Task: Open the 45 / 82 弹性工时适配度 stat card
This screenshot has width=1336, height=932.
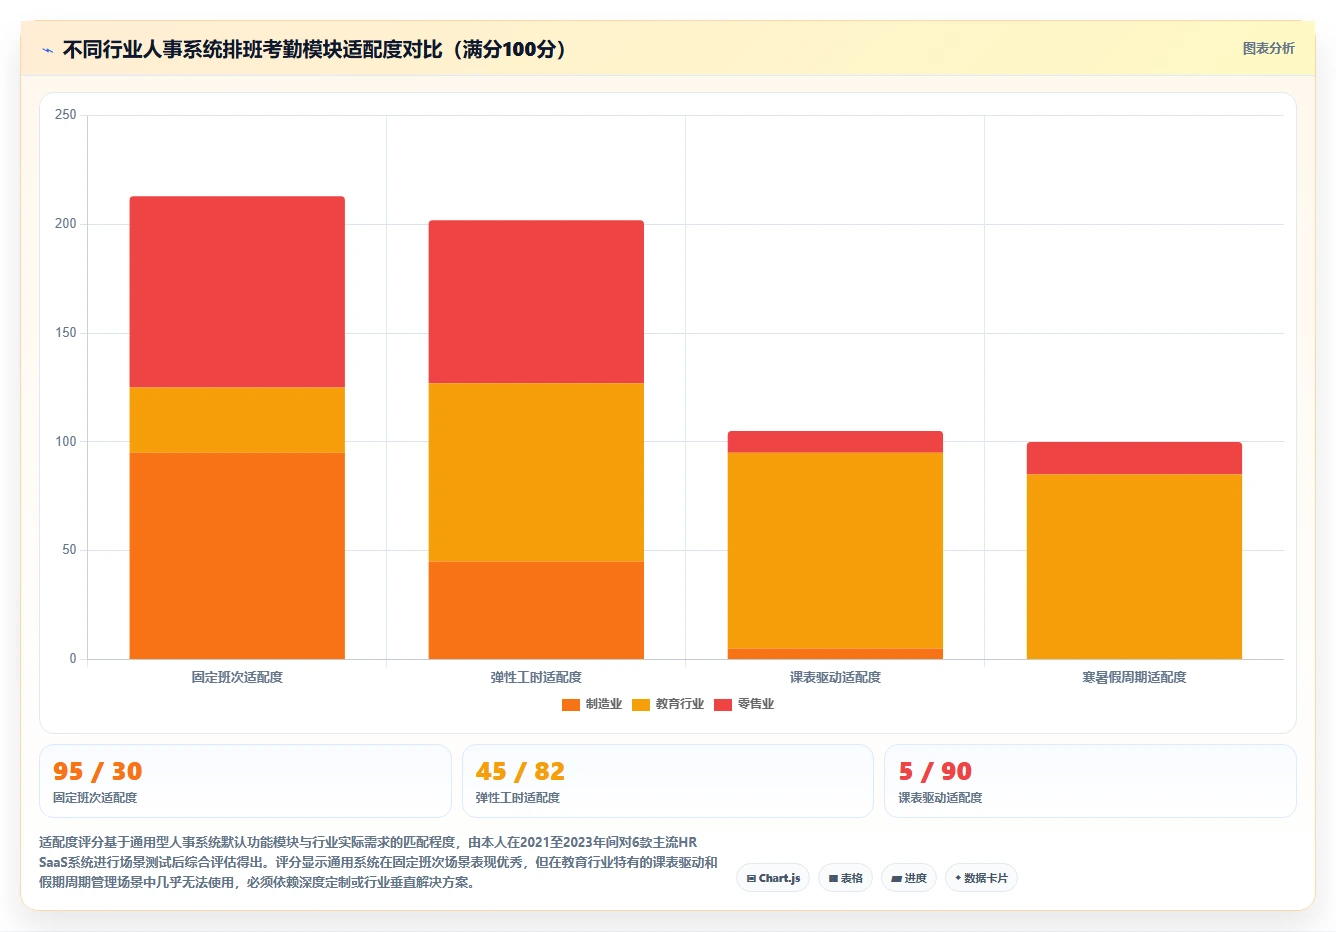Action: [668, 781]
